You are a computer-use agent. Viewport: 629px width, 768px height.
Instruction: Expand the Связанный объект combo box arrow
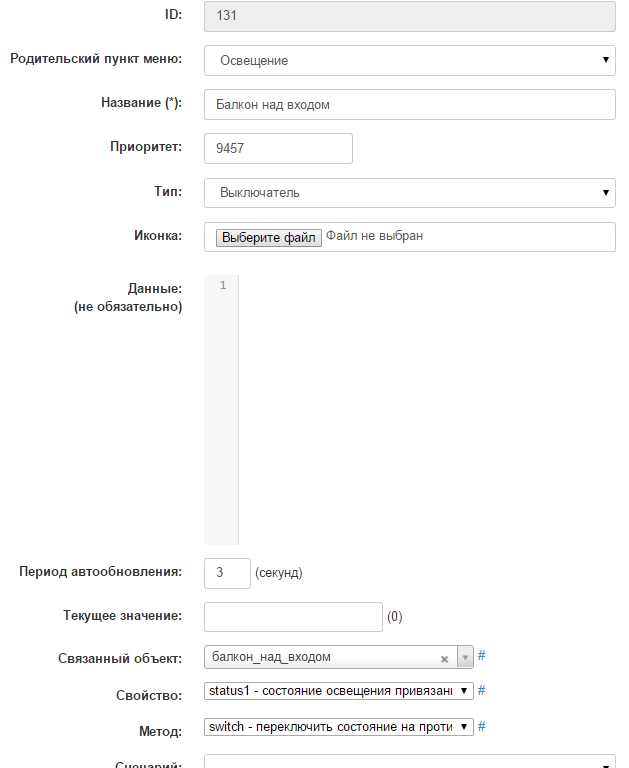[x=464, y=658]
